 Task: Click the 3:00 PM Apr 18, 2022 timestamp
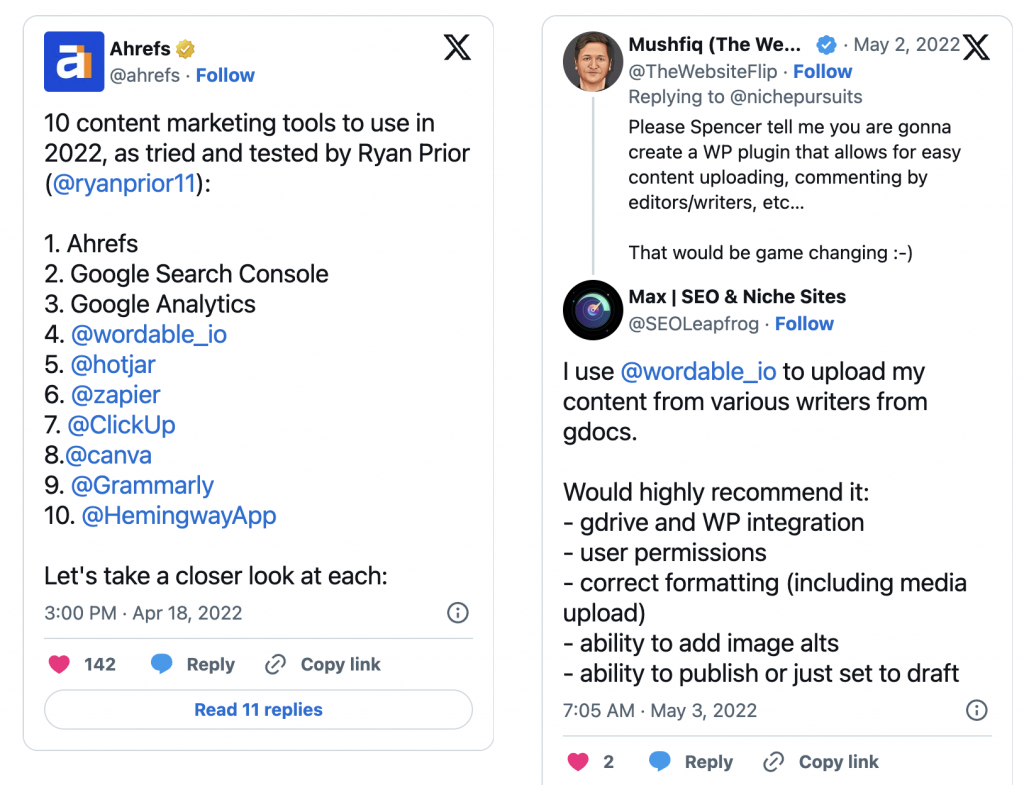click(x=143, y=613)
